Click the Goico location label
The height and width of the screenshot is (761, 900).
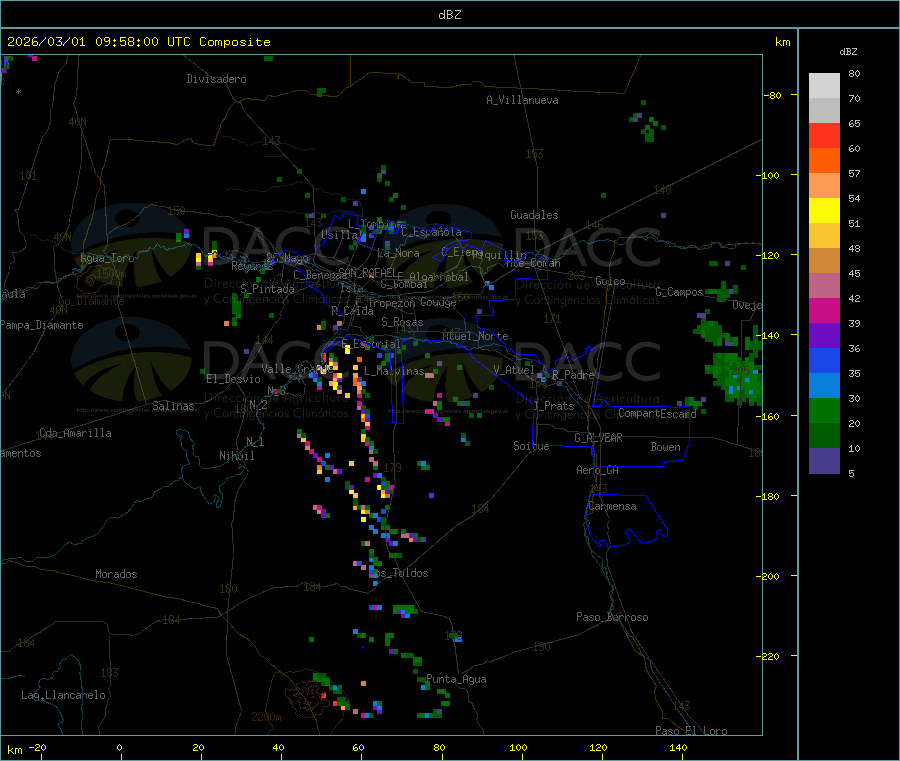tap(610, 281)
